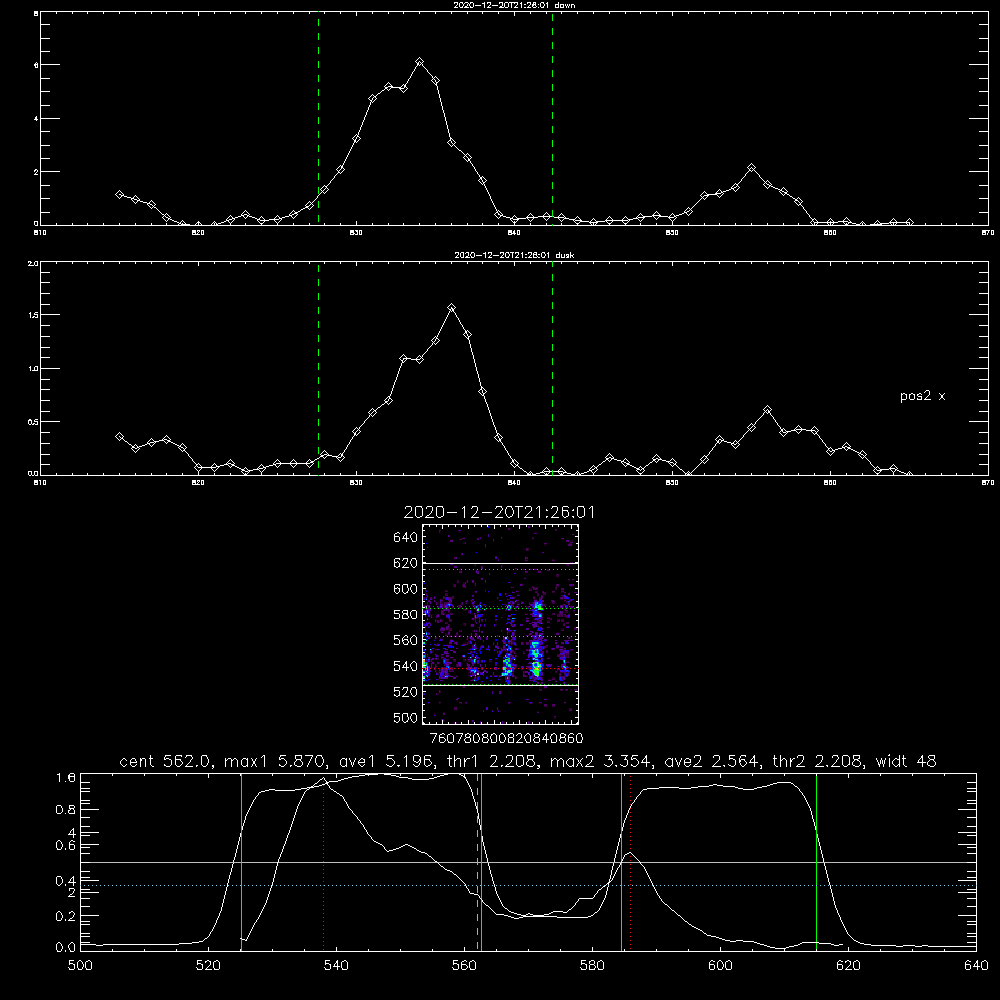The image size is (1000, 1000).
Task: Click the heatmap y-axis label 560
Action: pyautogui.click(x=406, y=640)
